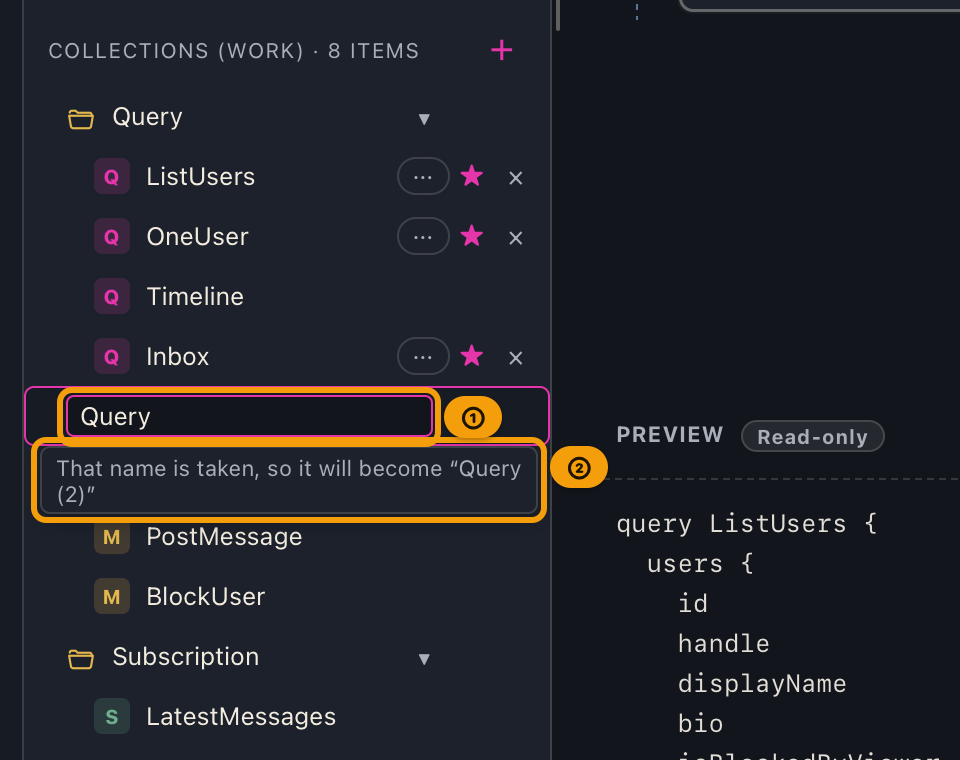
Task: Click the 'bio' field in preview
Action: (700, 724)
